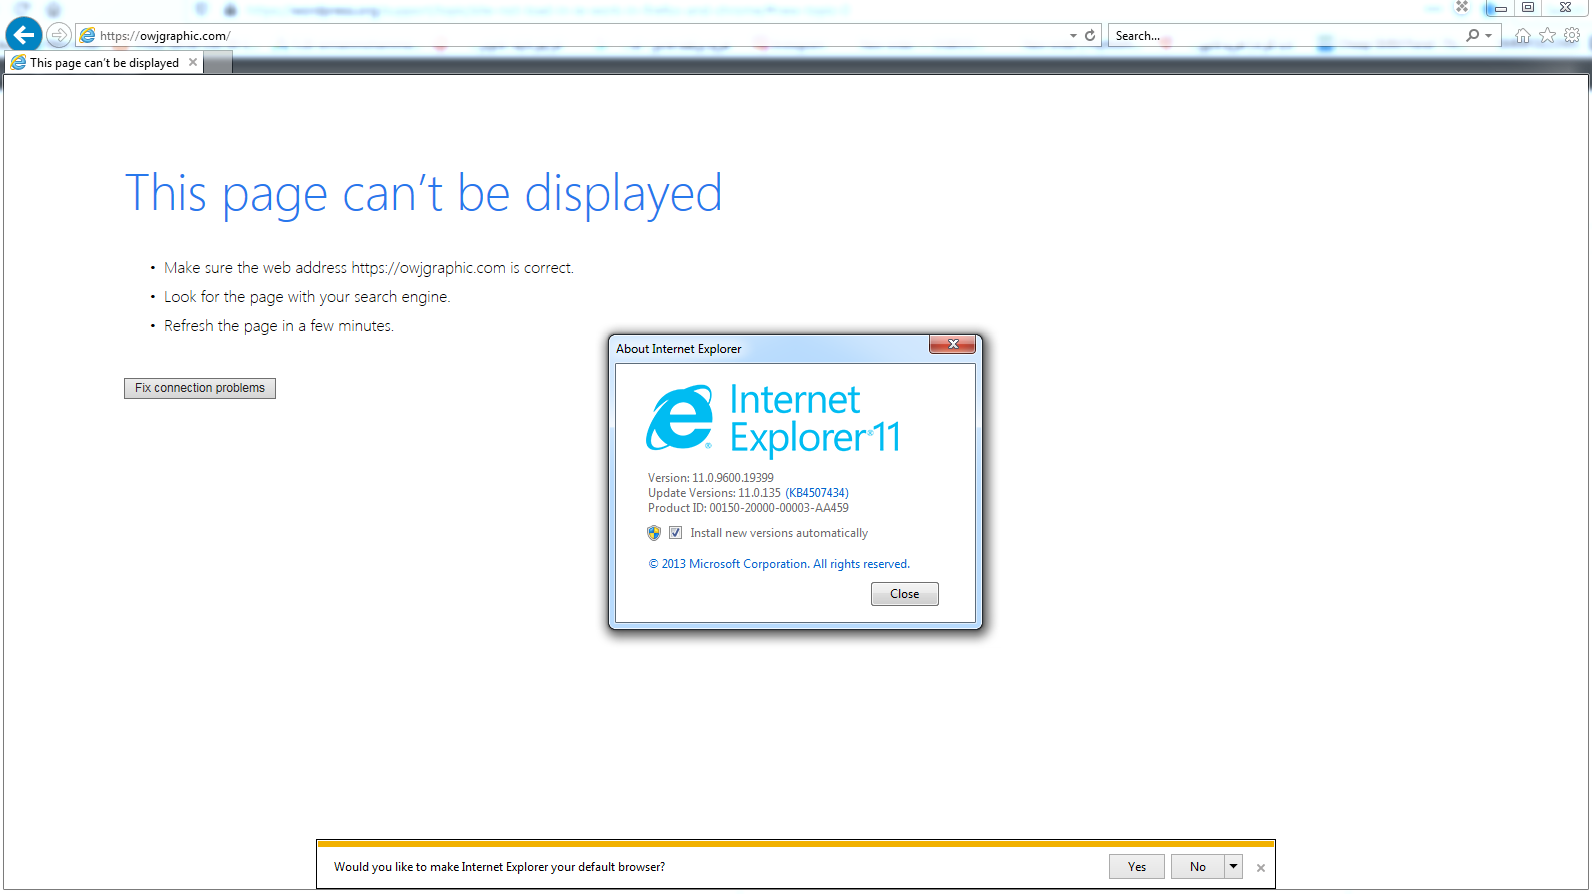Click No on default browser prompt
The height and width of the screenshot is (894, 1592).
pyautogui.click(x=1198, y=867)
